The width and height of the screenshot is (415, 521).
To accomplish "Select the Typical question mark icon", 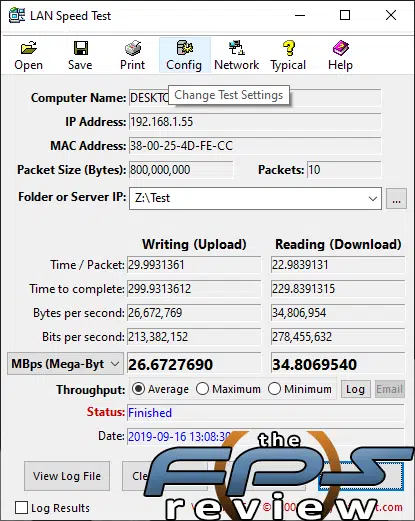I will tap(288, 55).
